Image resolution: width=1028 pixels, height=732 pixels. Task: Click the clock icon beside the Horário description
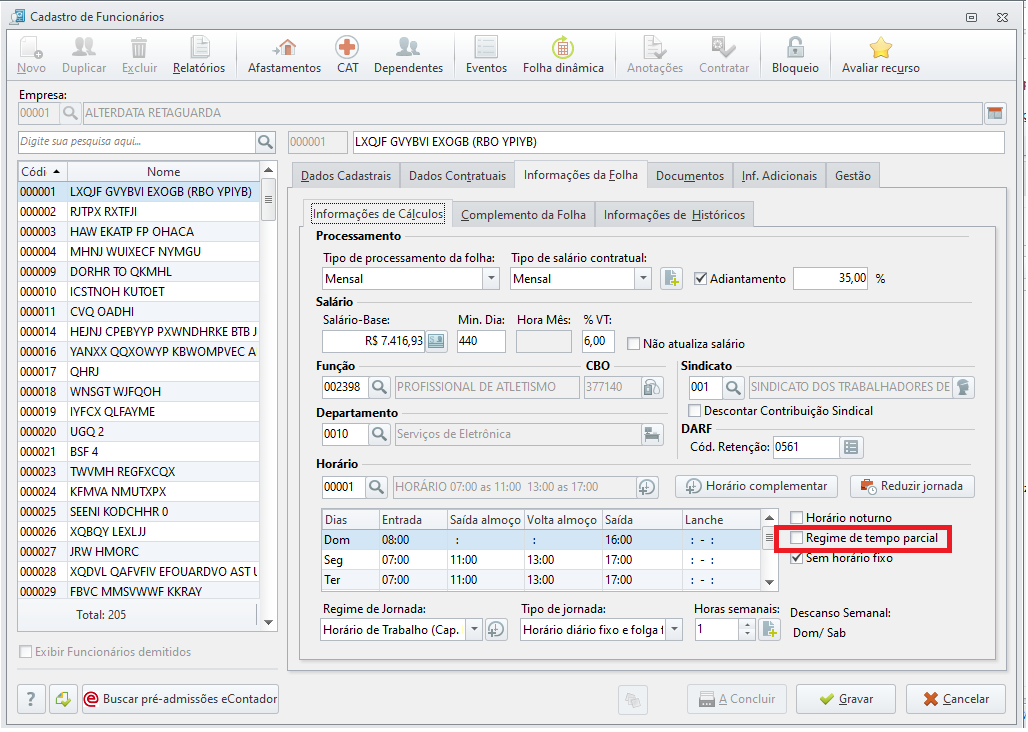coord(646,487)
